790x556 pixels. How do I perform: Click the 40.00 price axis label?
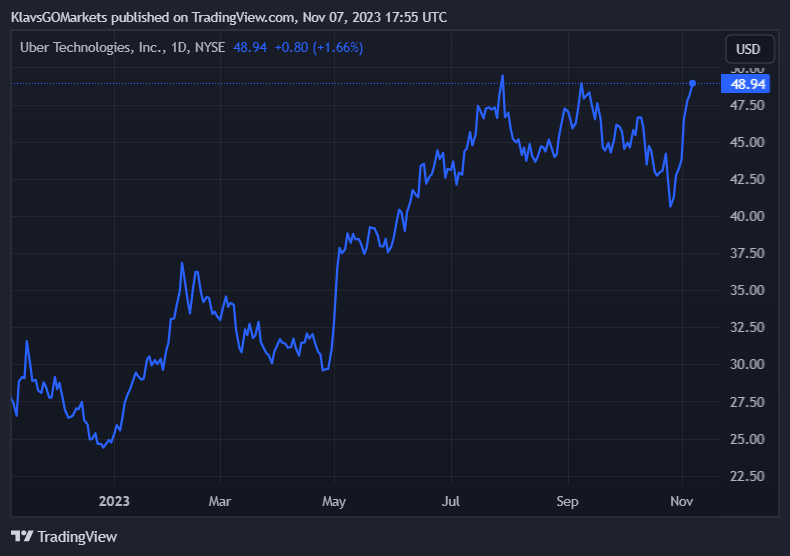[747, 216]
